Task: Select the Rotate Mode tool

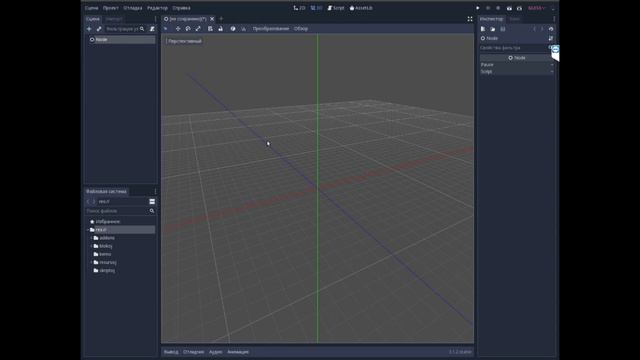Action: 188,29
